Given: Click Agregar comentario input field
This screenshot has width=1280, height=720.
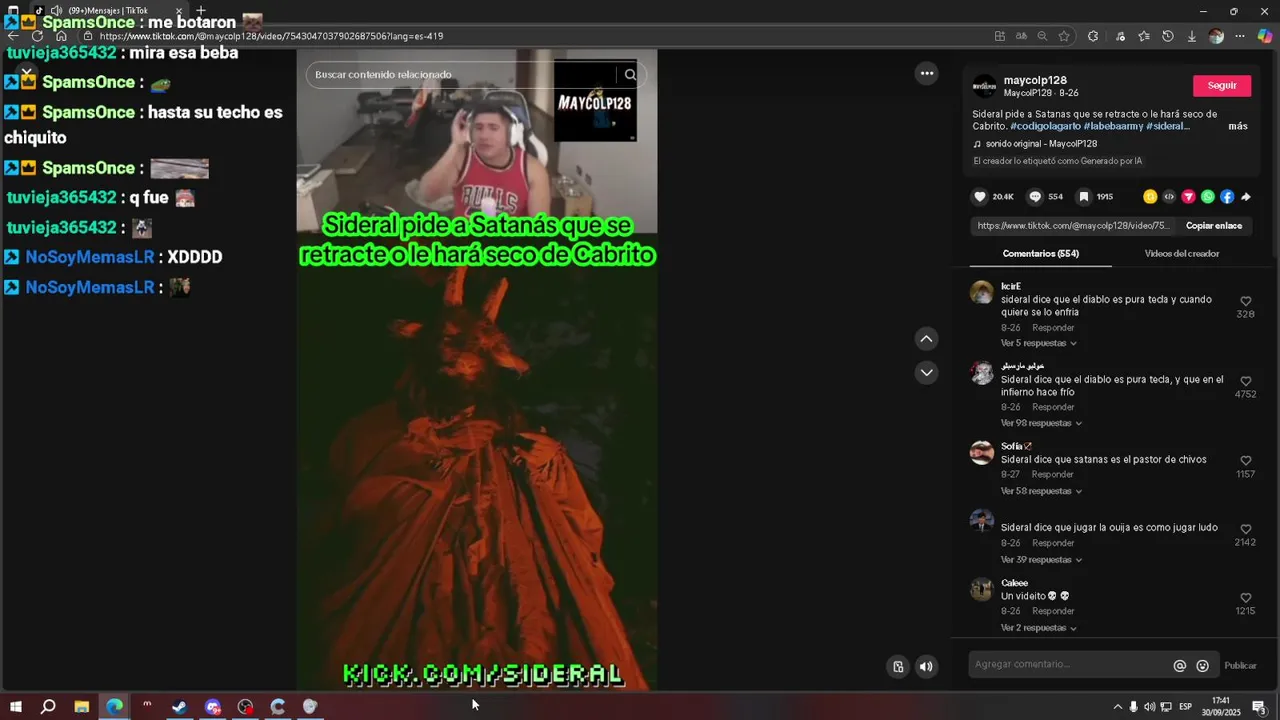Looking at the screenshot, I should tap(1070, 665).
